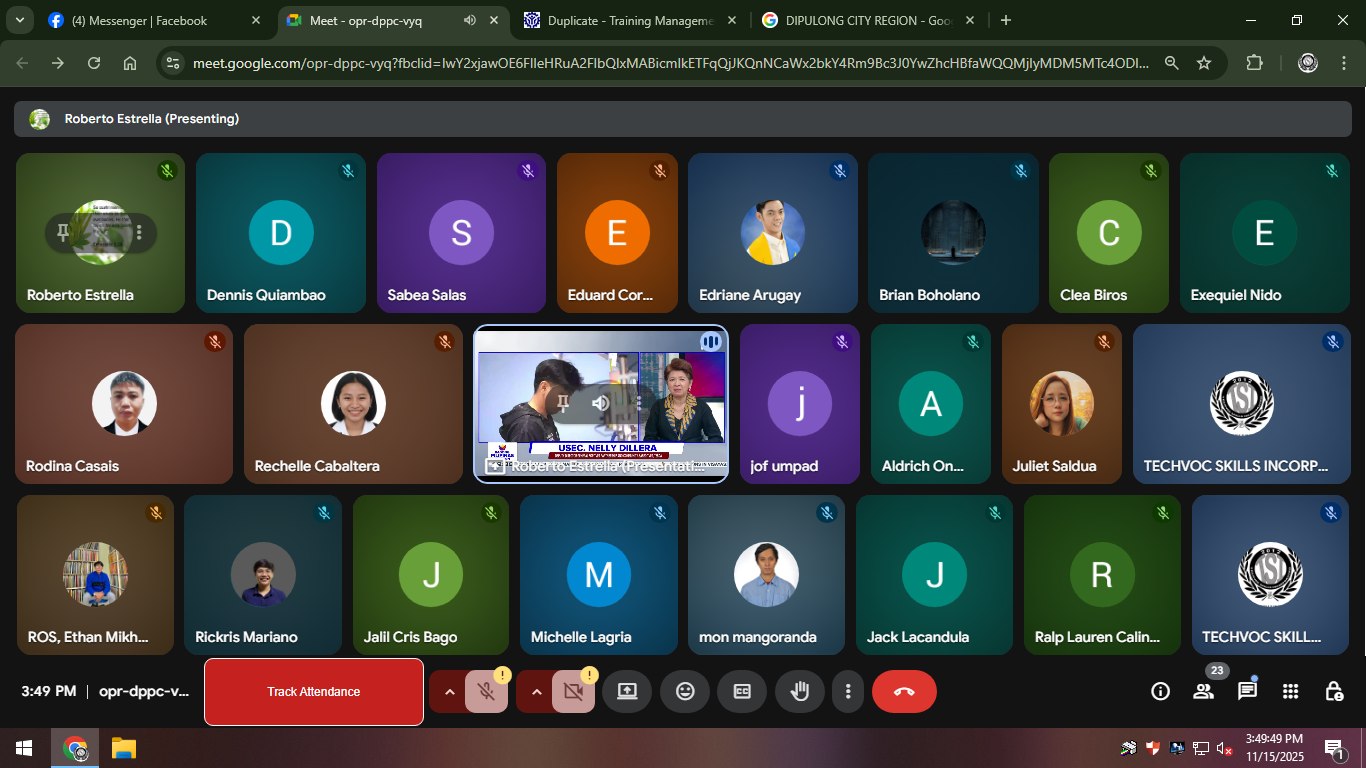Open Chrome profile avatar
This screenshot has width=1366, height=768.
pyautogui.click(x=1308, y=63)
